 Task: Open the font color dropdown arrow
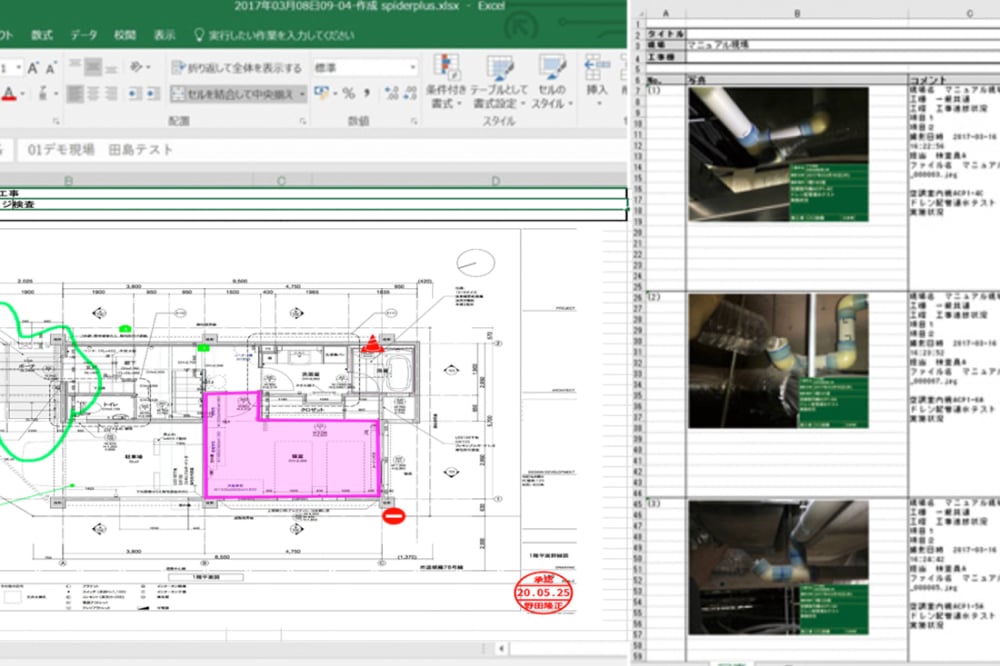[23, 94]
